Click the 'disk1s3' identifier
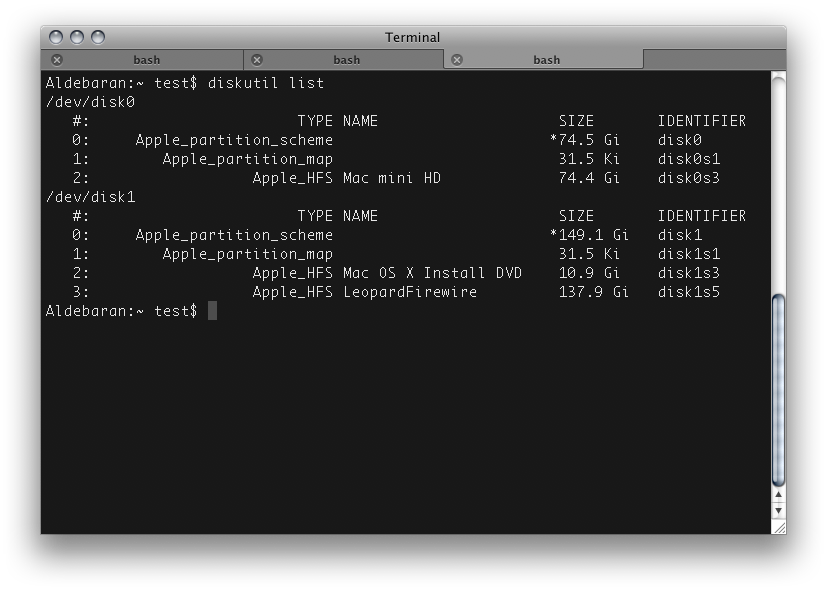Viewport: 827px width, 590px height. point(689,273)
